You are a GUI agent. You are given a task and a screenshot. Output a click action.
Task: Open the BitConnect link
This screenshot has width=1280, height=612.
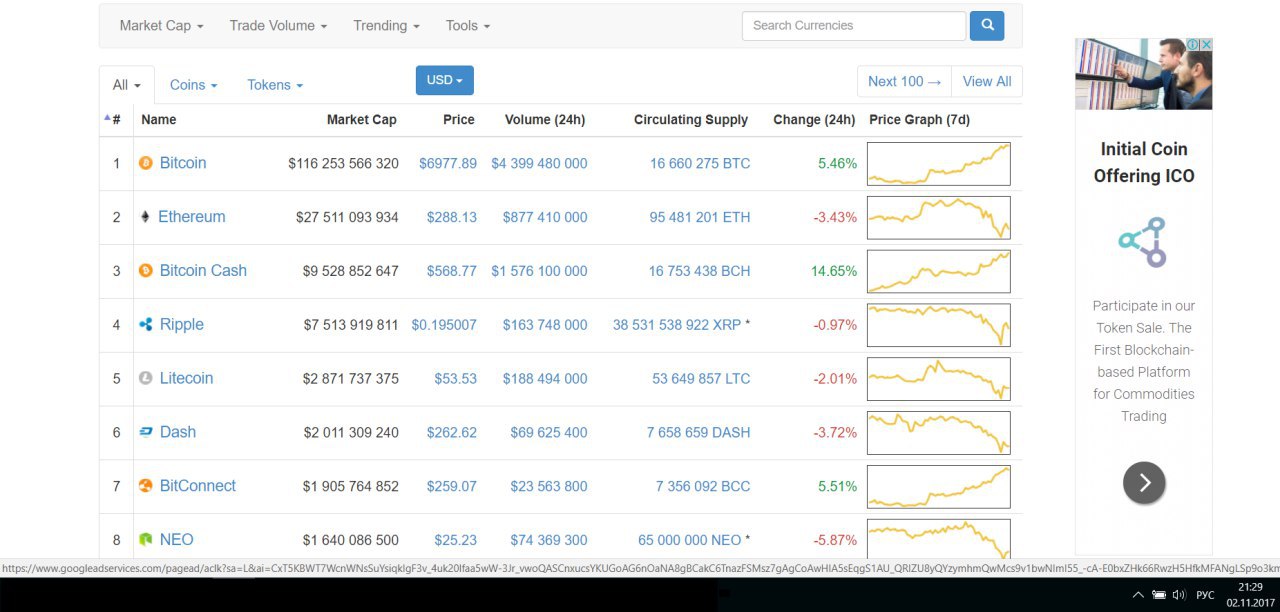click(x=198, y=486)
